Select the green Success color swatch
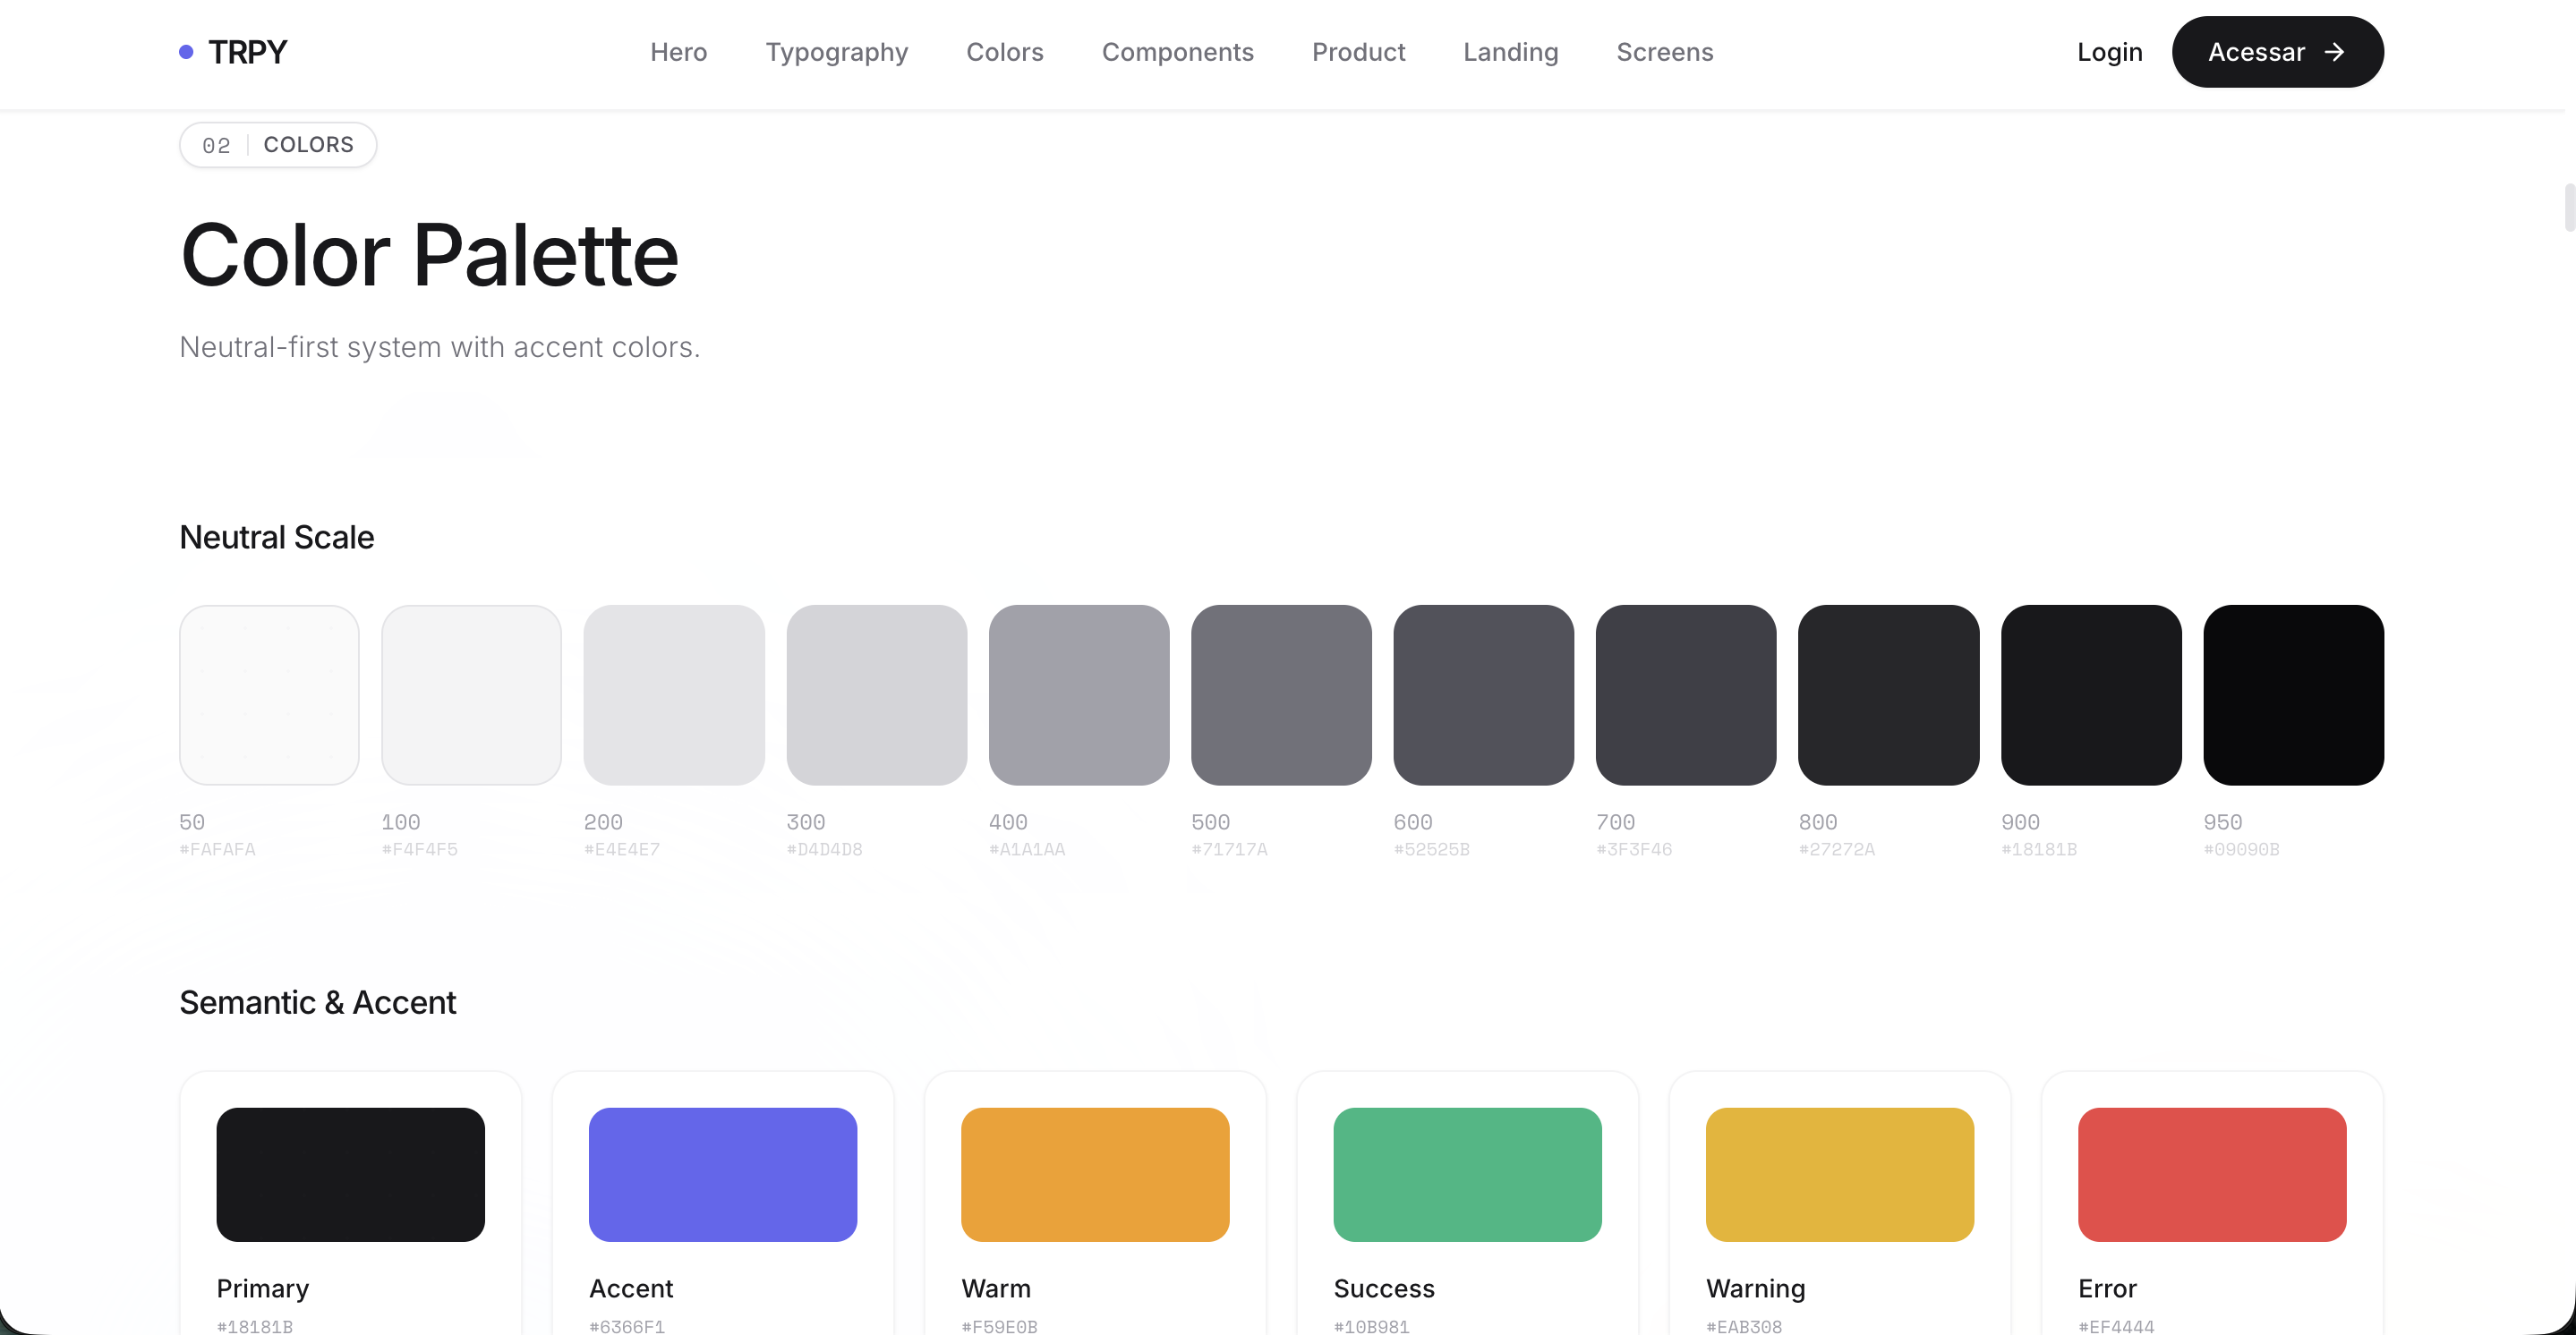The height and width of the screenshot is (1335, 2576). click(x=1467, y=1174)
